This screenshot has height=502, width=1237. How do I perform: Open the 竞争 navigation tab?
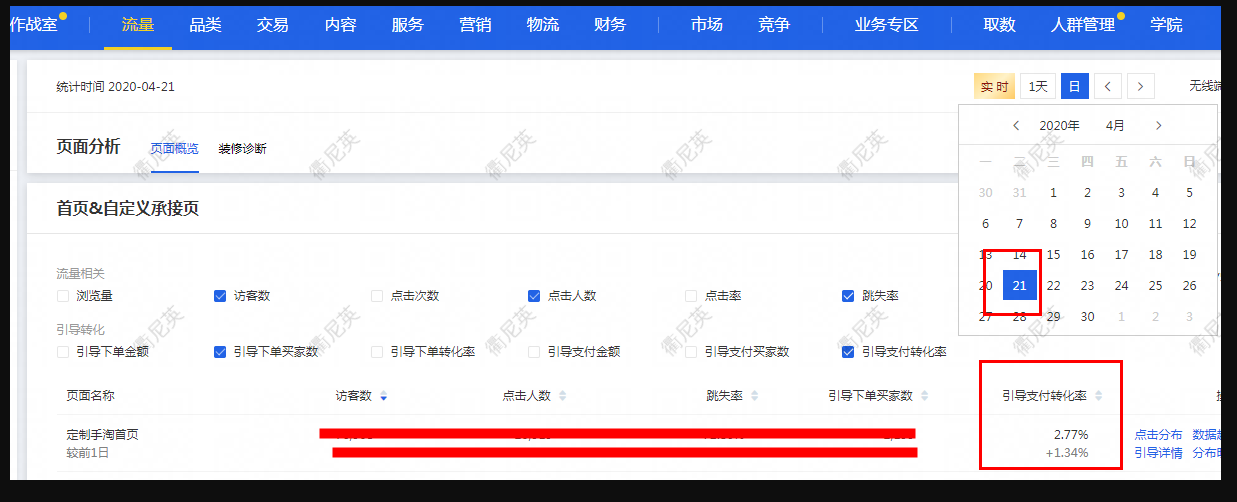pos(774,26)
